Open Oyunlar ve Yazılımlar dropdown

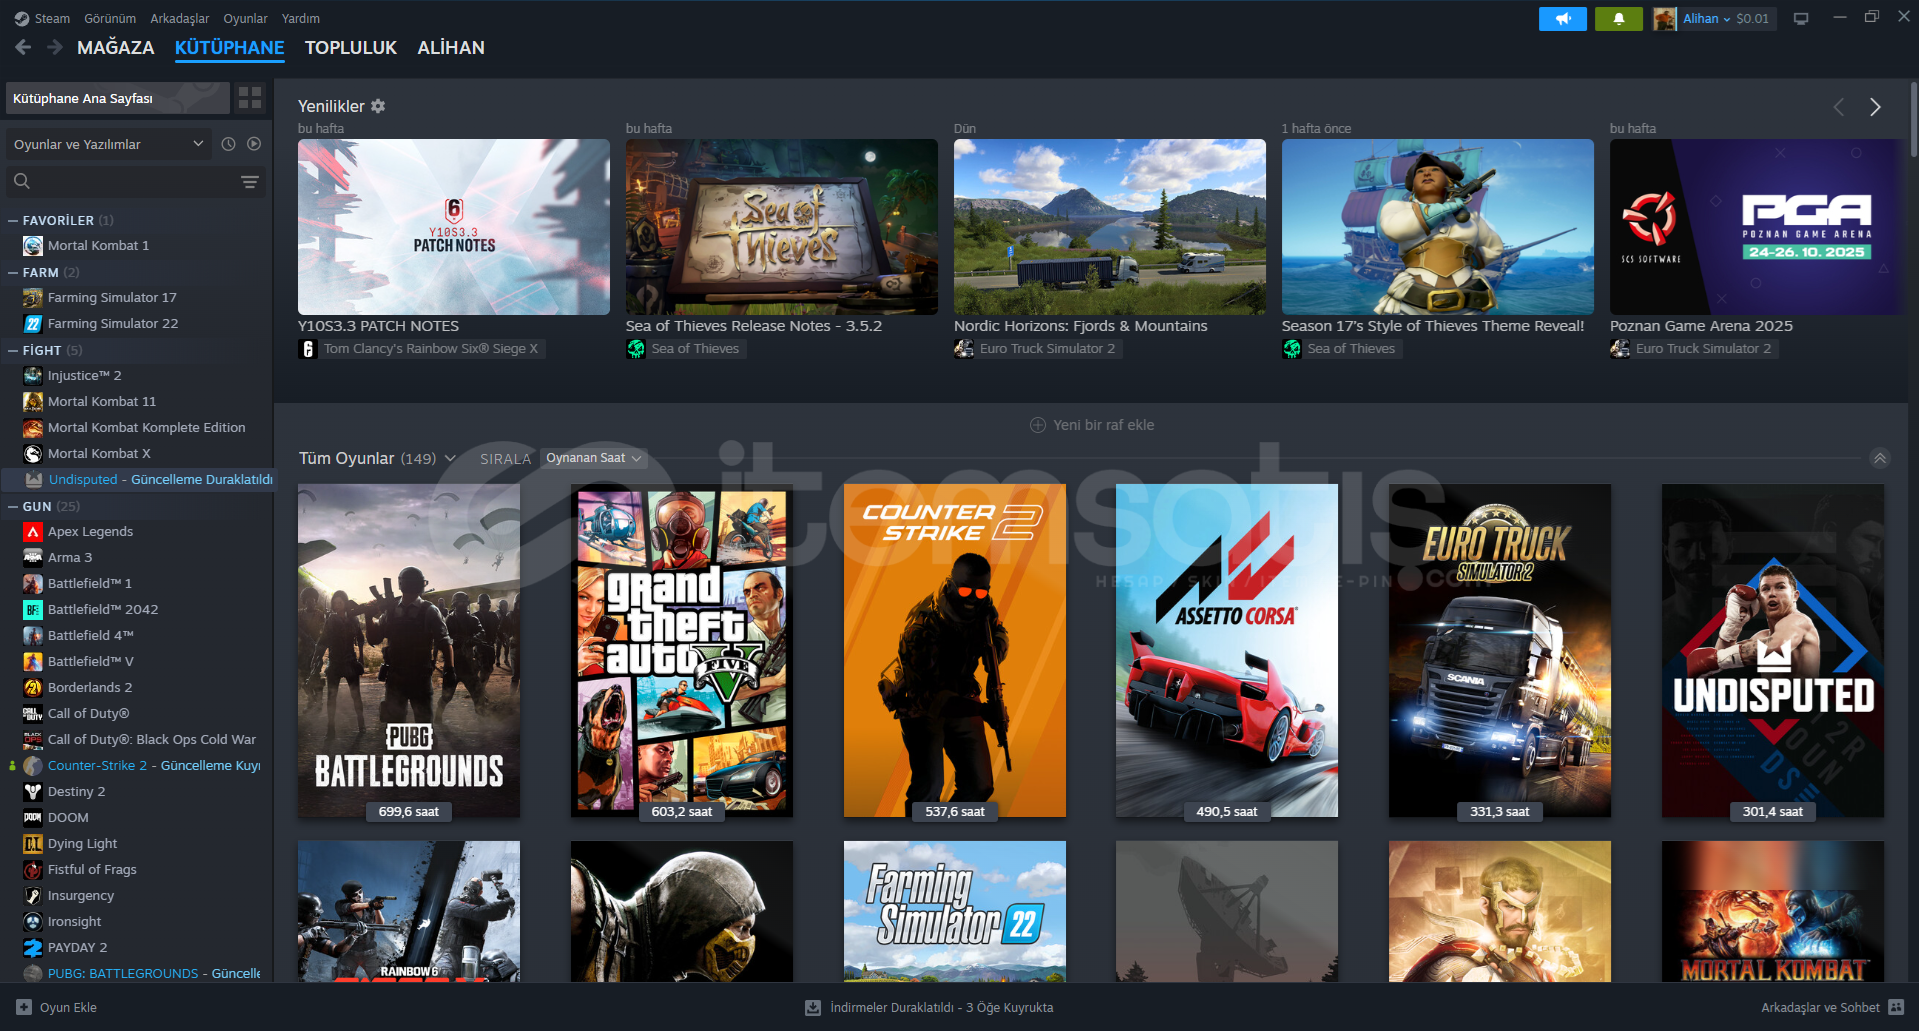point(109,144)
